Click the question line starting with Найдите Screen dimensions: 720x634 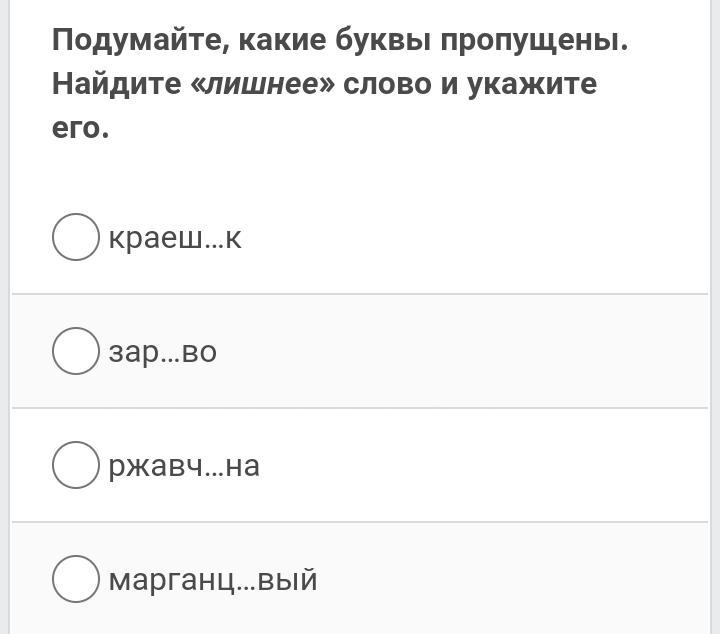(x=325, y=84)
